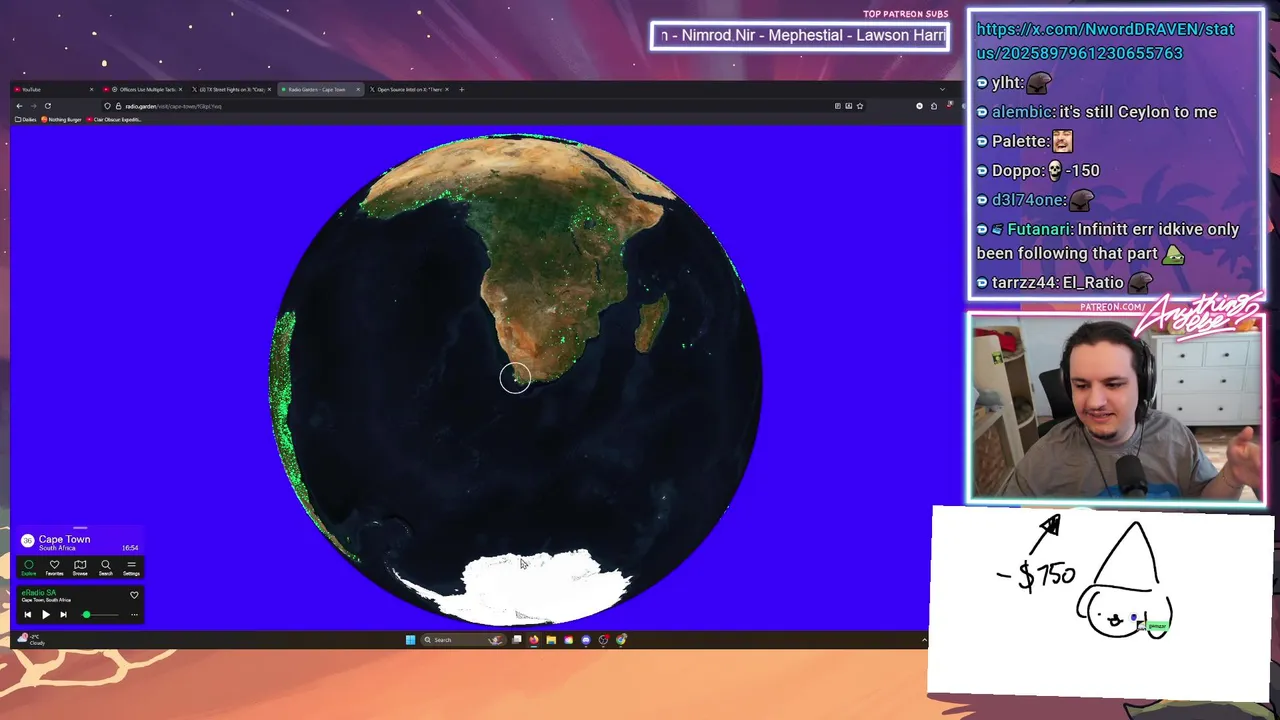Skip to next station
The image size is (1280, 720).
pos(63,615)
